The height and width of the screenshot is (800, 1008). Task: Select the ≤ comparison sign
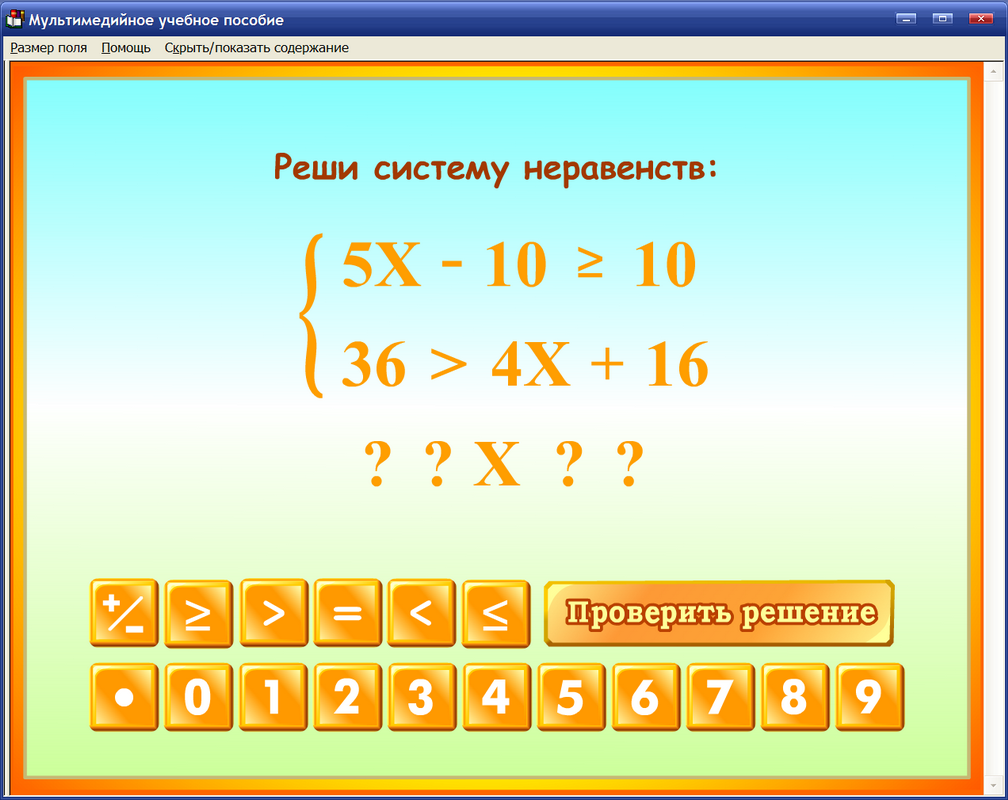495,613
